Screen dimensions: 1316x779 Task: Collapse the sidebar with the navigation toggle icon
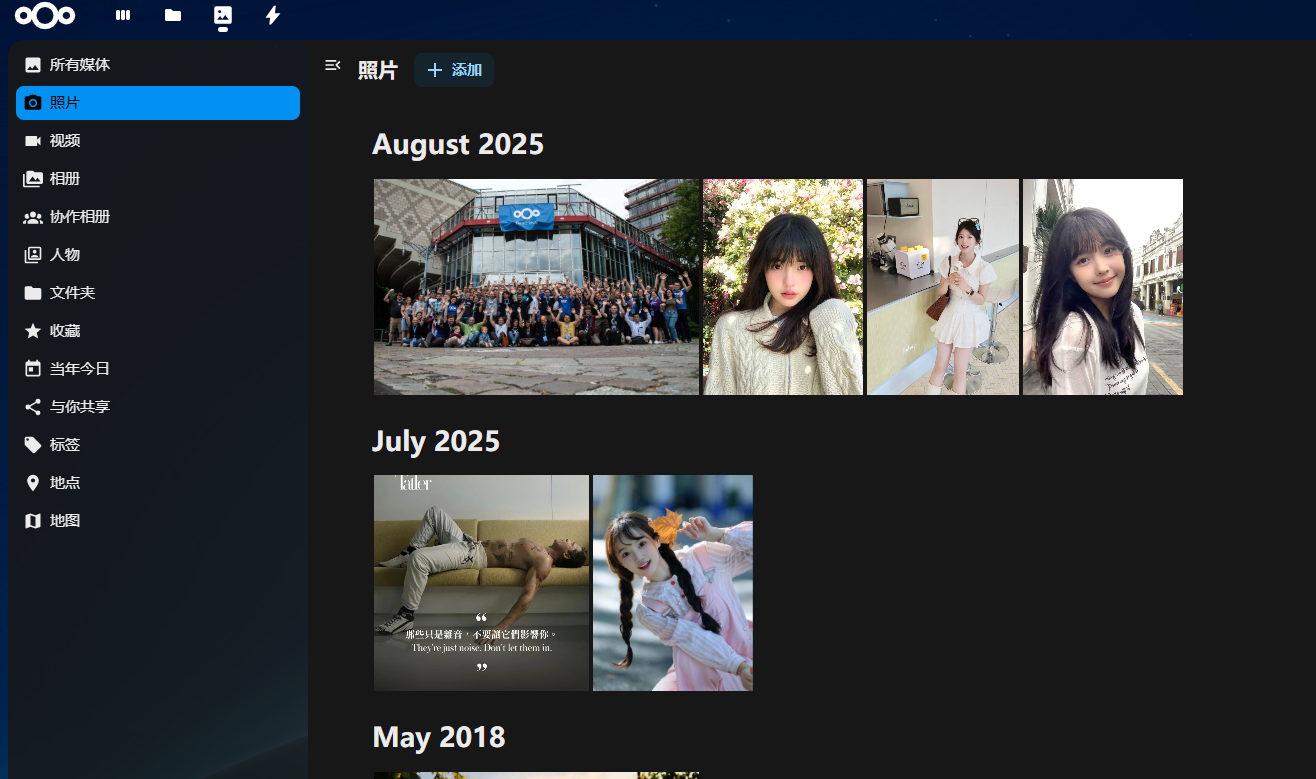tap(333, 65)
